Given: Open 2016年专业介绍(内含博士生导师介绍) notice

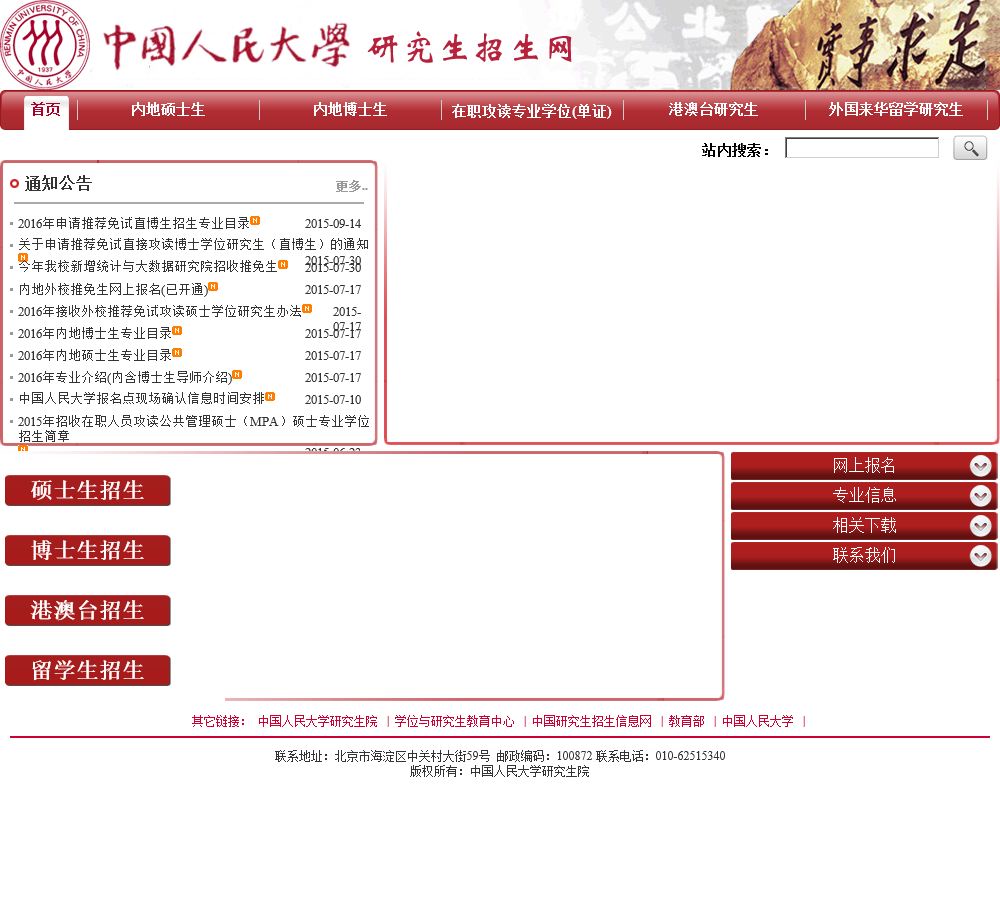Looking at the screenshot, I should click(x=125, y=378).
